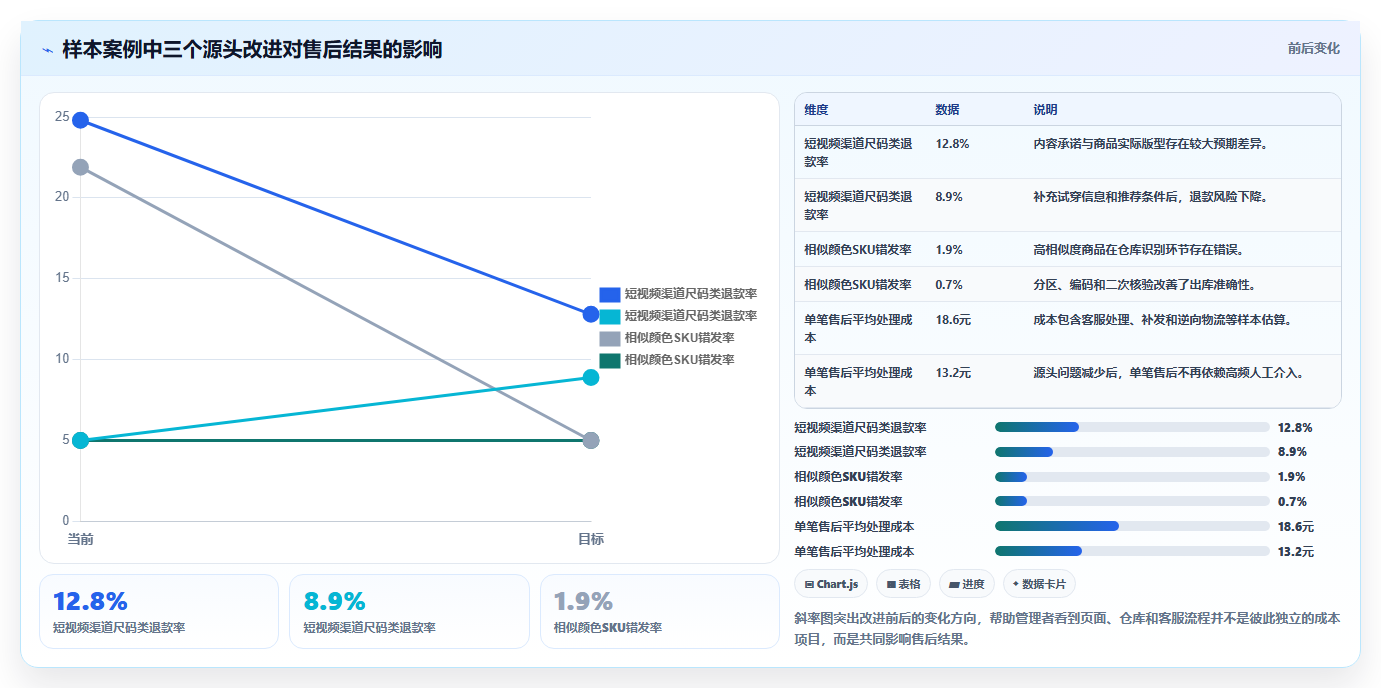Screen dimensions: 1381x688
Task: Select the 进度 chip
Action: 966,584
